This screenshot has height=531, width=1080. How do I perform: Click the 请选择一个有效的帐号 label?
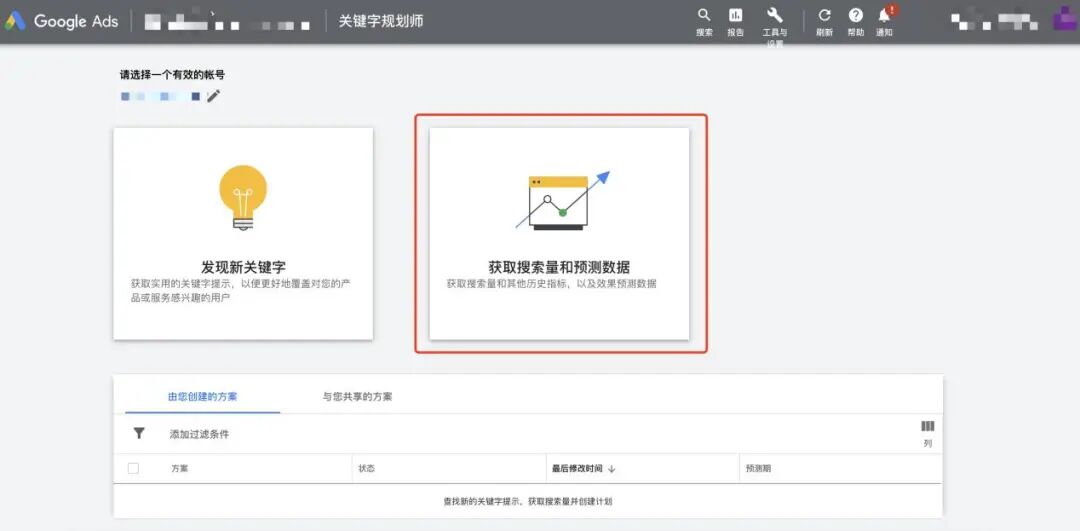[x=172, y=75]
